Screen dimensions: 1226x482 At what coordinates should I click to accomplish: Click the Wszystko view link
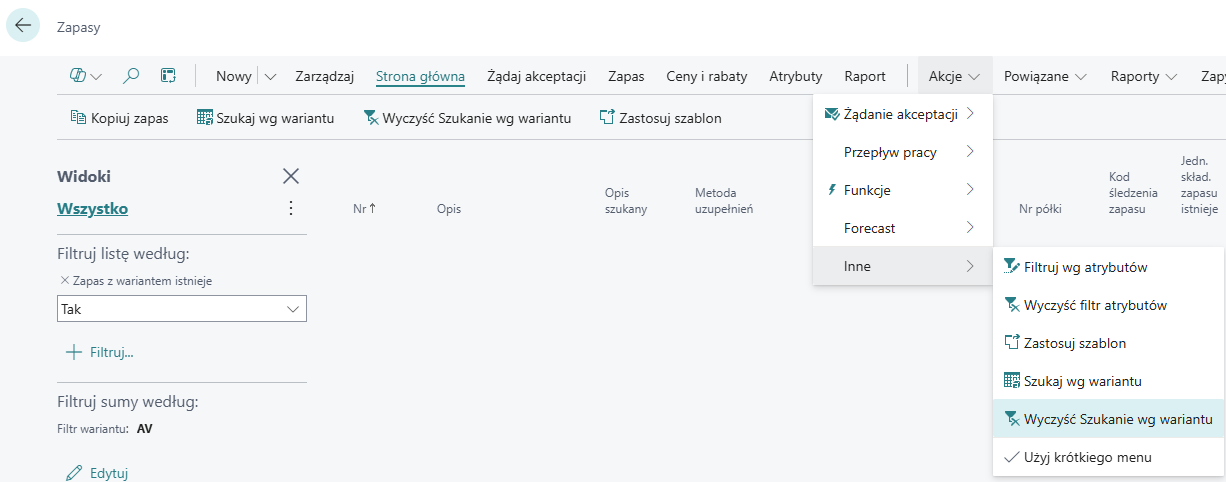click(93, 209)
